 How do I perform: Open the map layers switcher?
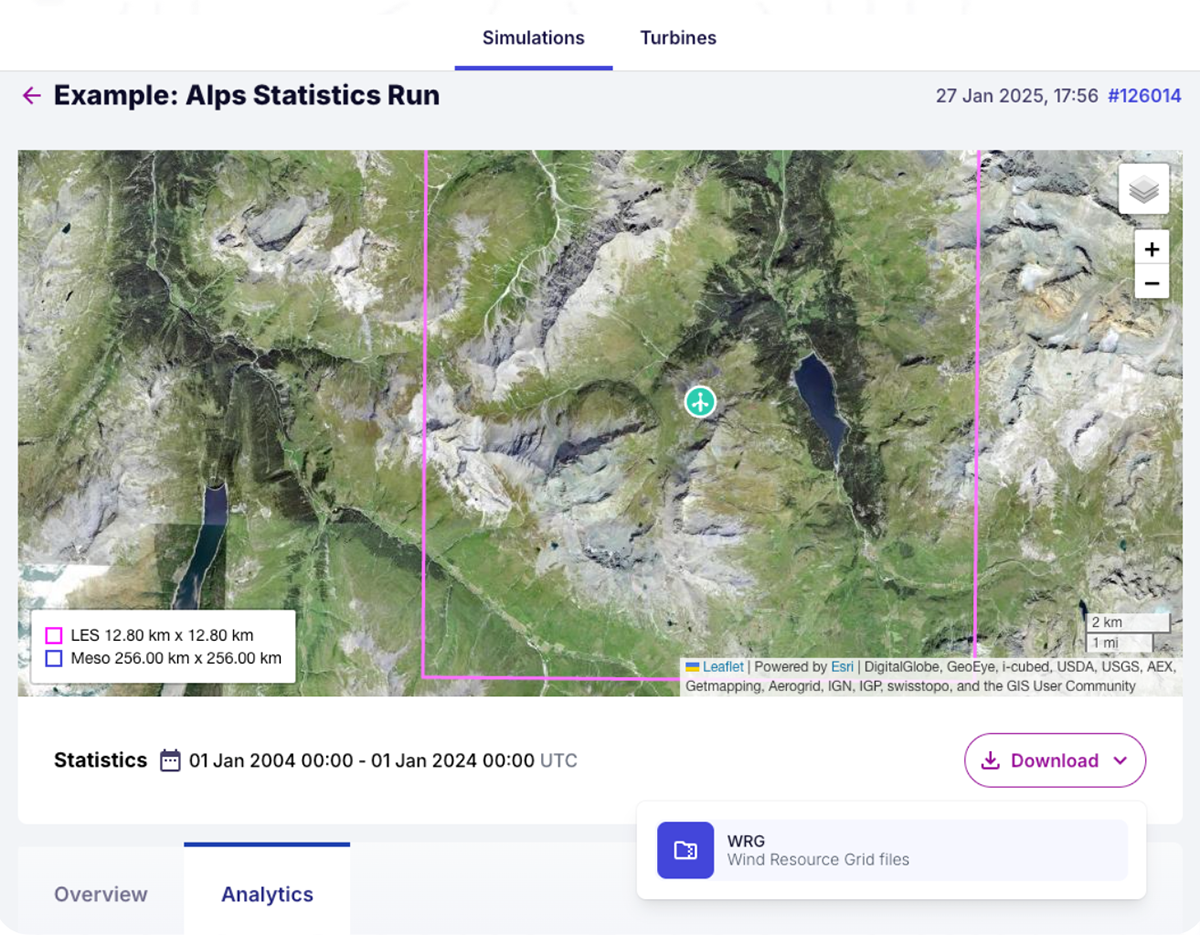[x=1143, y=189]
